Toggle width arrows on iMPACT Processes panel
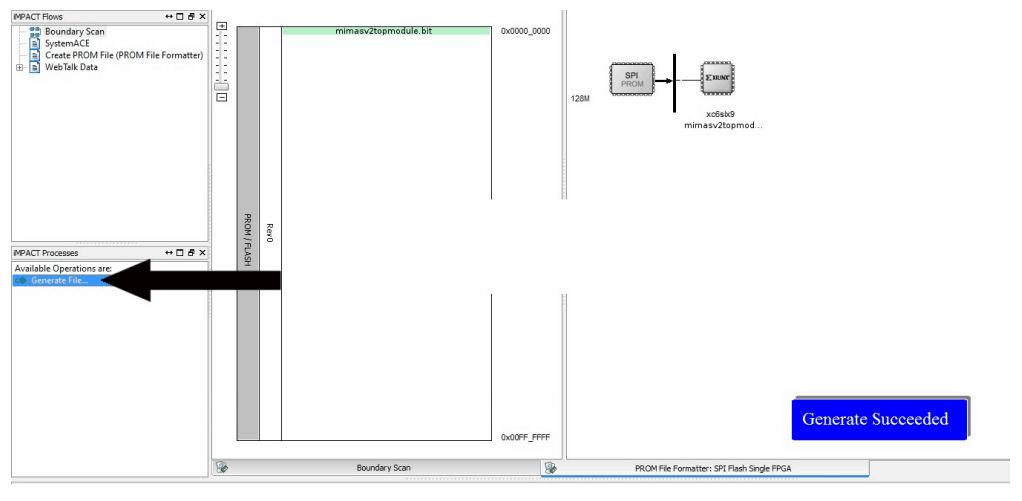 169,253
